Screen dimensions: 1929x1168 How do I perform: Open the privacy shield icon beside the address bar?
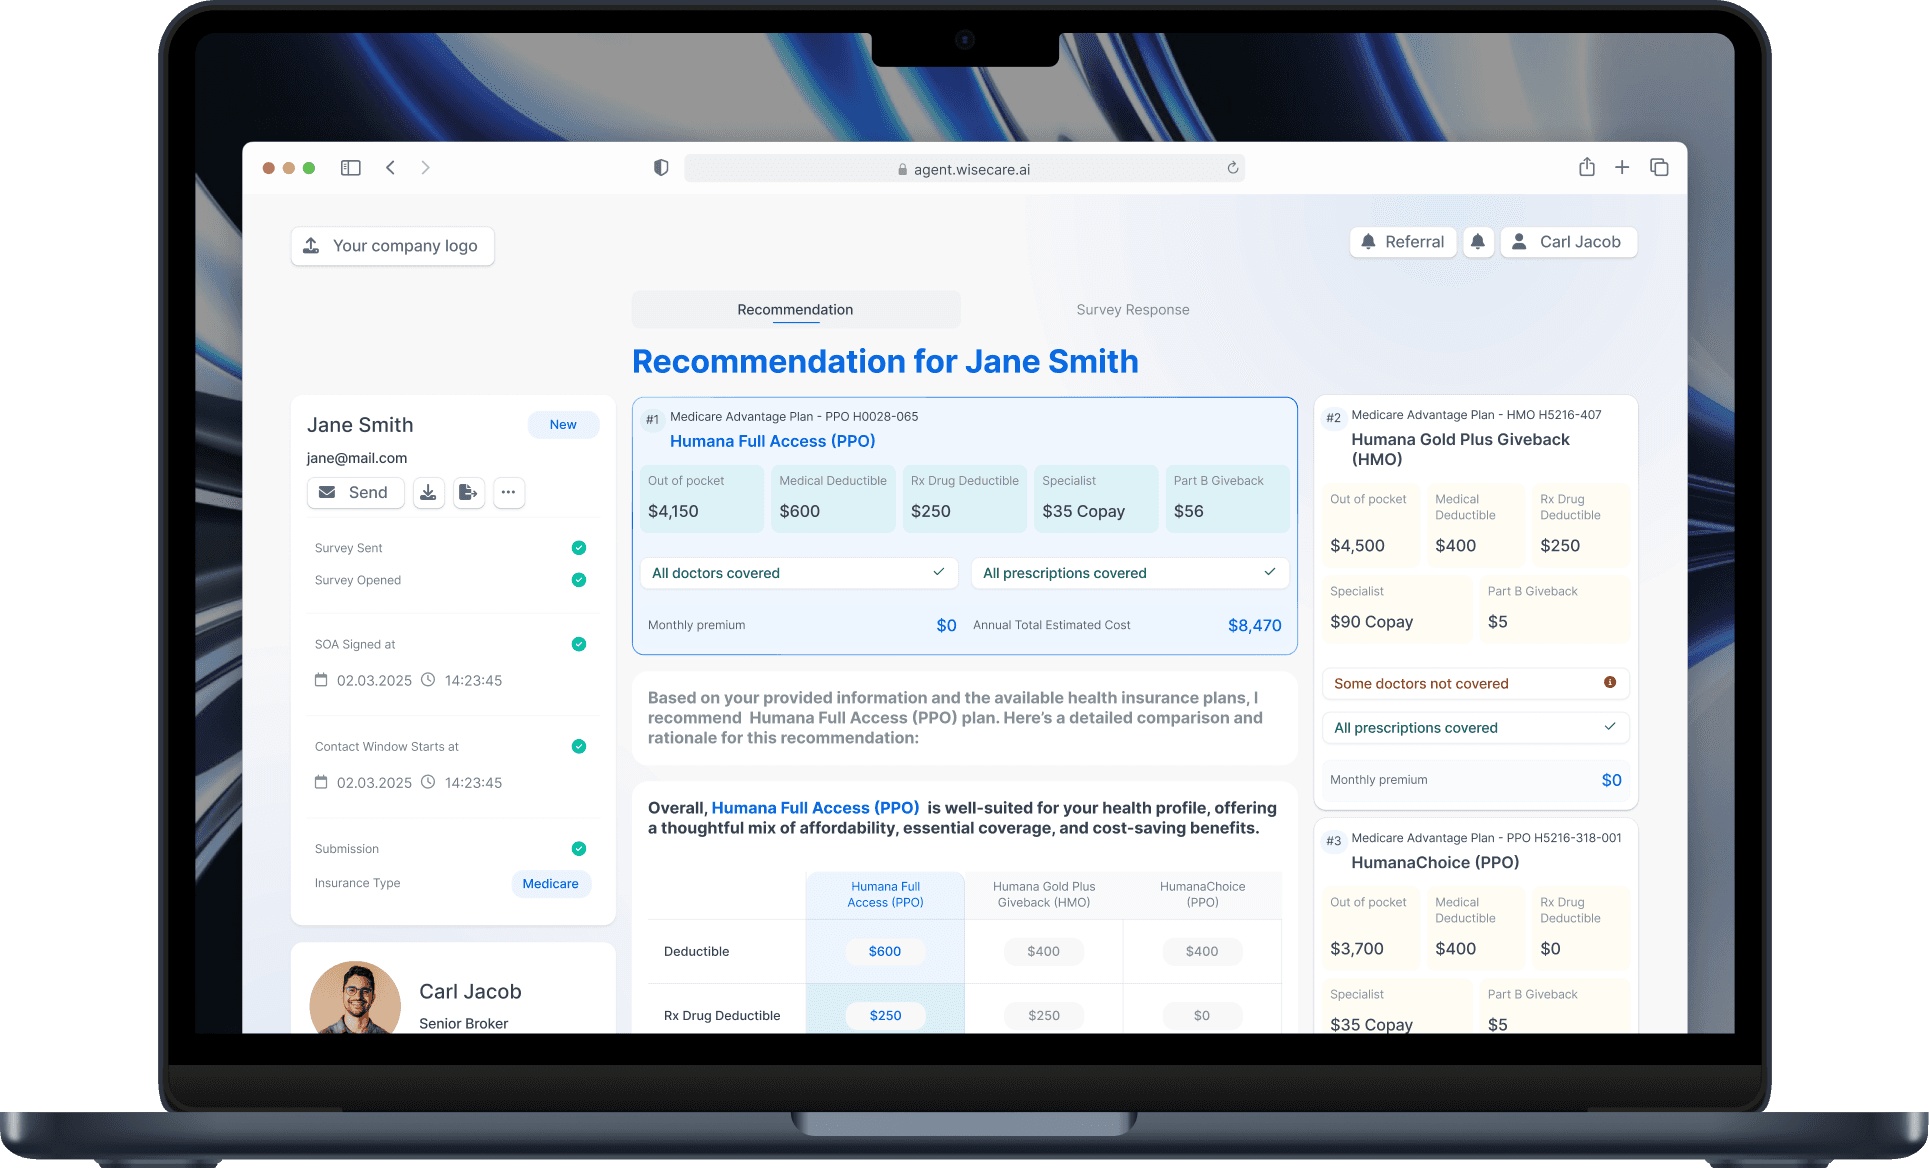pyautogui.click(x=661, y=168)
